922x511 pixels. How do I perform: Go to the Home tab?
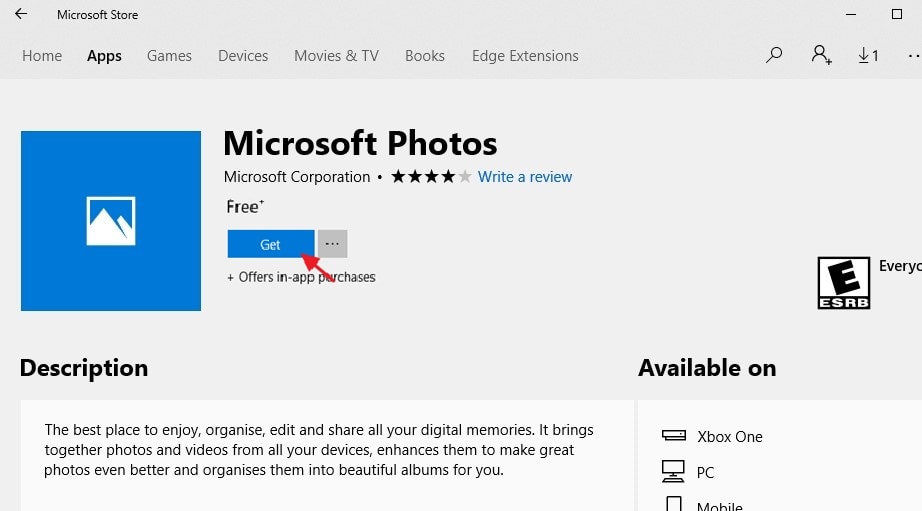tap(42, 56)
